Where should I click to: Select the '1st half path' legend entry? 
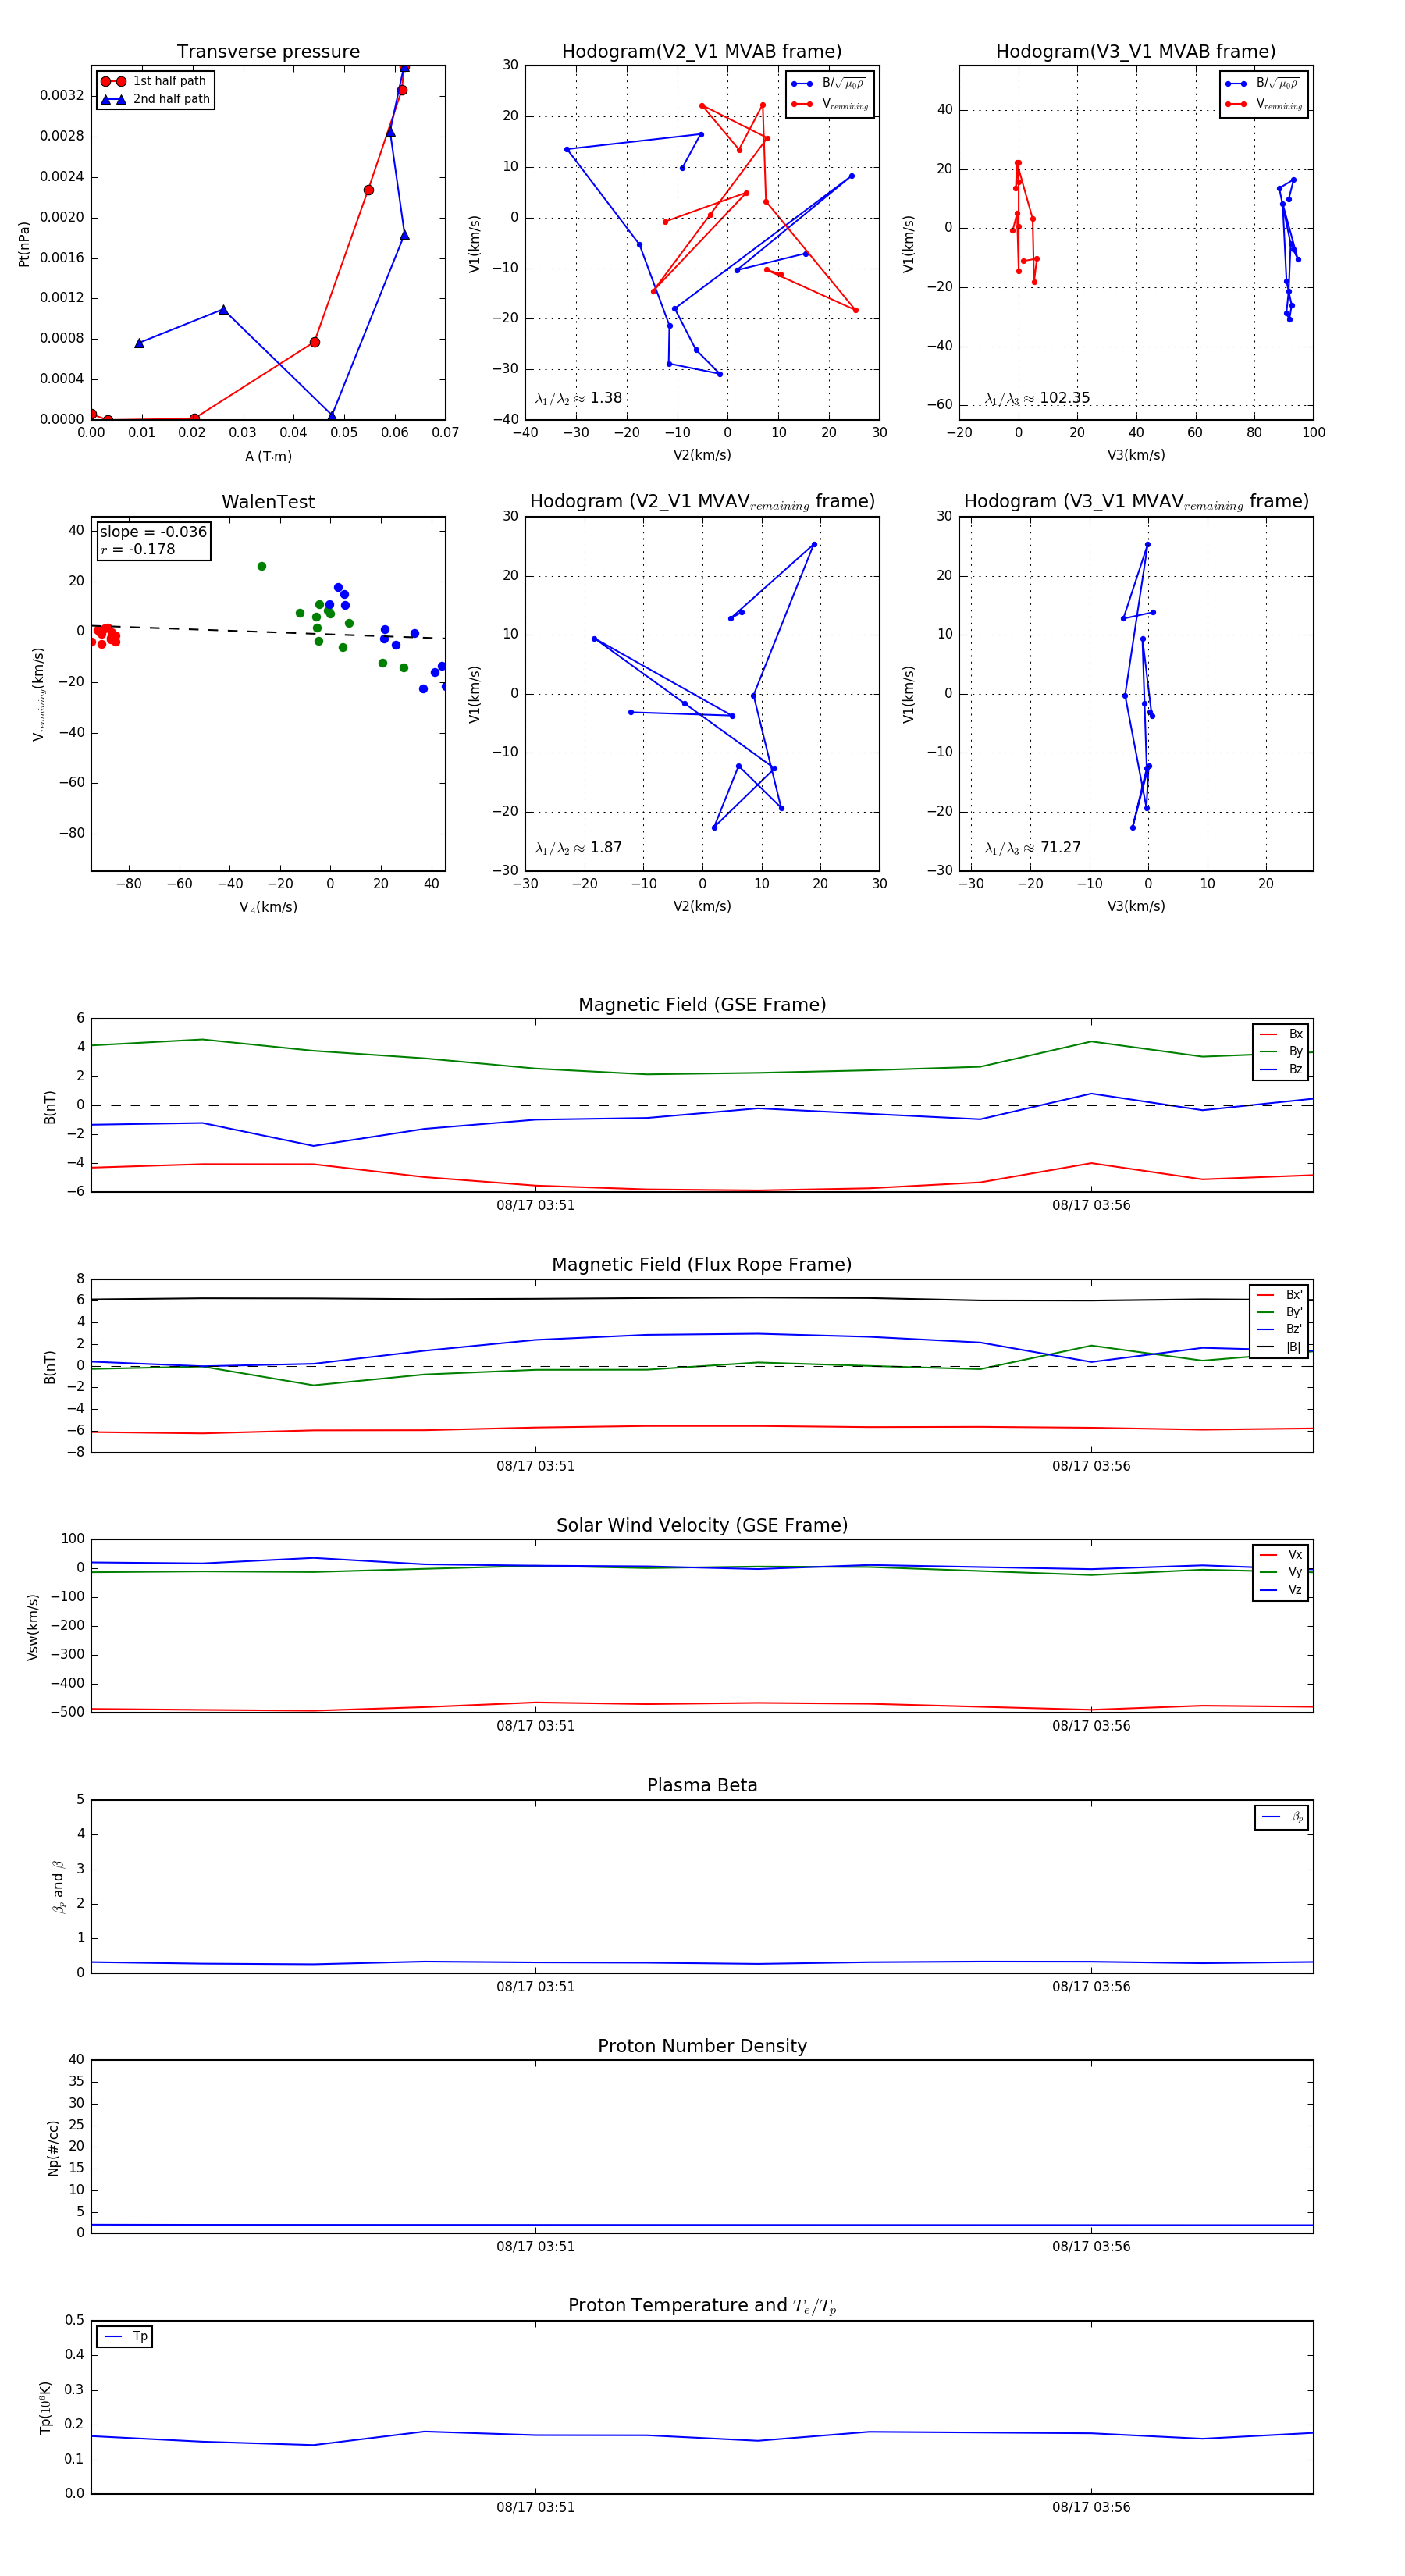[x=154, y=81]
